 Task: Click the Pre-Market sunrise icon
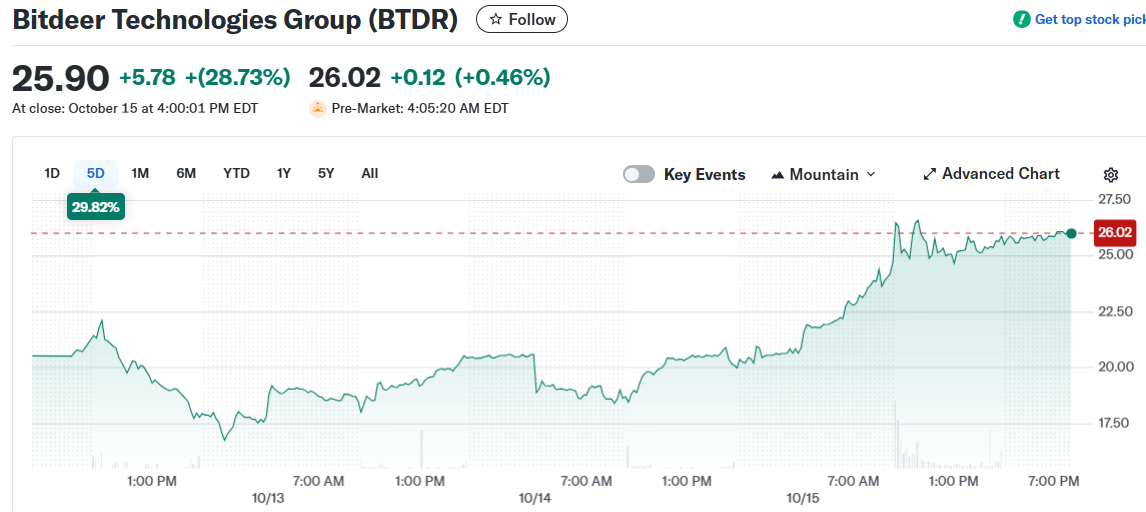point(318,108)
